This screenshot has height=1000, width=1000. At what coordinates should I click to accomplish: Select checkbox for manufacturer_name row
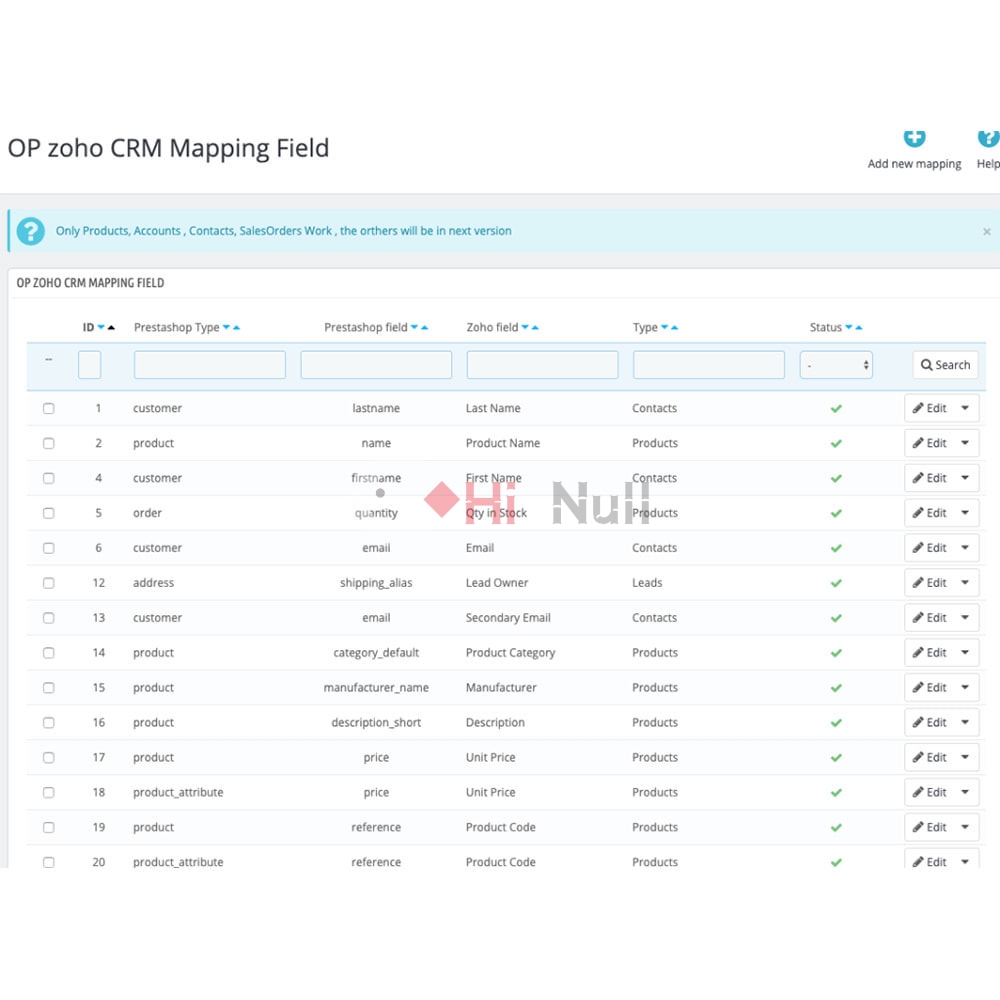click(x=48, y=688)
